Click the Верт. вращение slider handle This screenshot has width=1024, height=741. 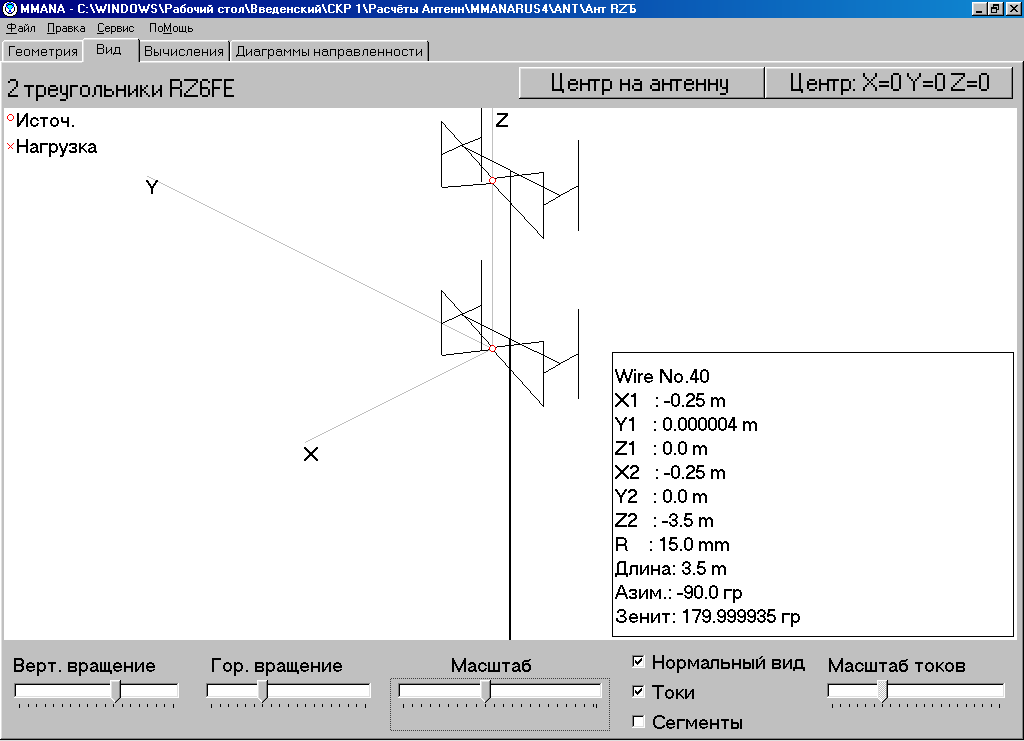tap(116, 691)
